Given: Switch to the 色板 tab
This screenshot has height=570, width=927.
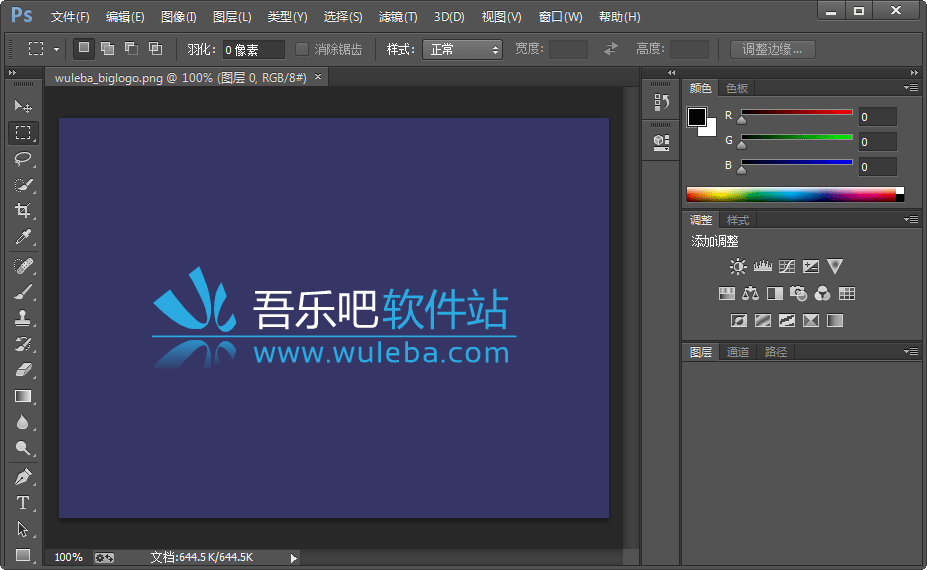Looking at the screenshot, I should pos(737,88).
